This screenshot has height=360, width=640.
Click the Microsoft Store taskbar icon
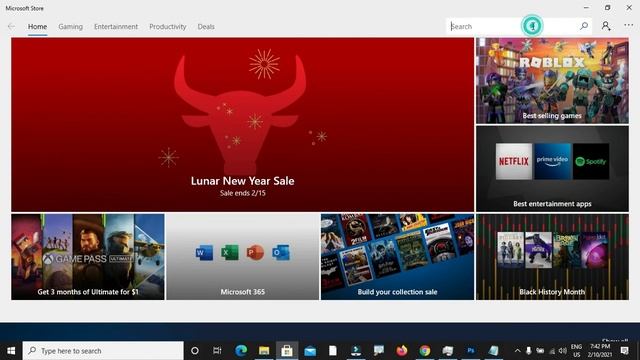pyautogui.click(x=287, y=351)
